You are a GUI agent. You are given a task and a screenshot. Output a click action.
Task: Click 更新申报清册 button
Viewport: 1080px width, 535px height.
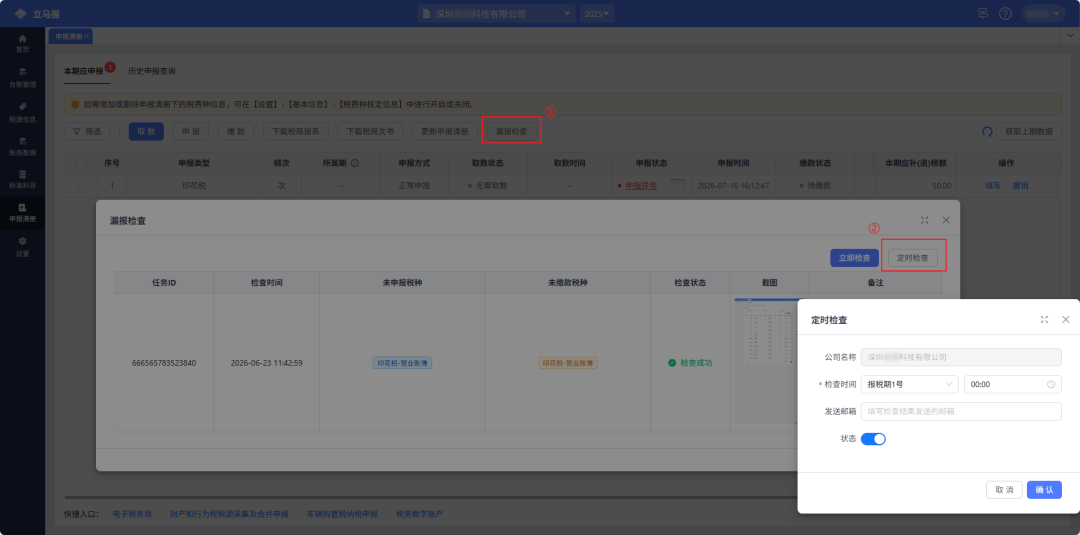click(445, 132)
